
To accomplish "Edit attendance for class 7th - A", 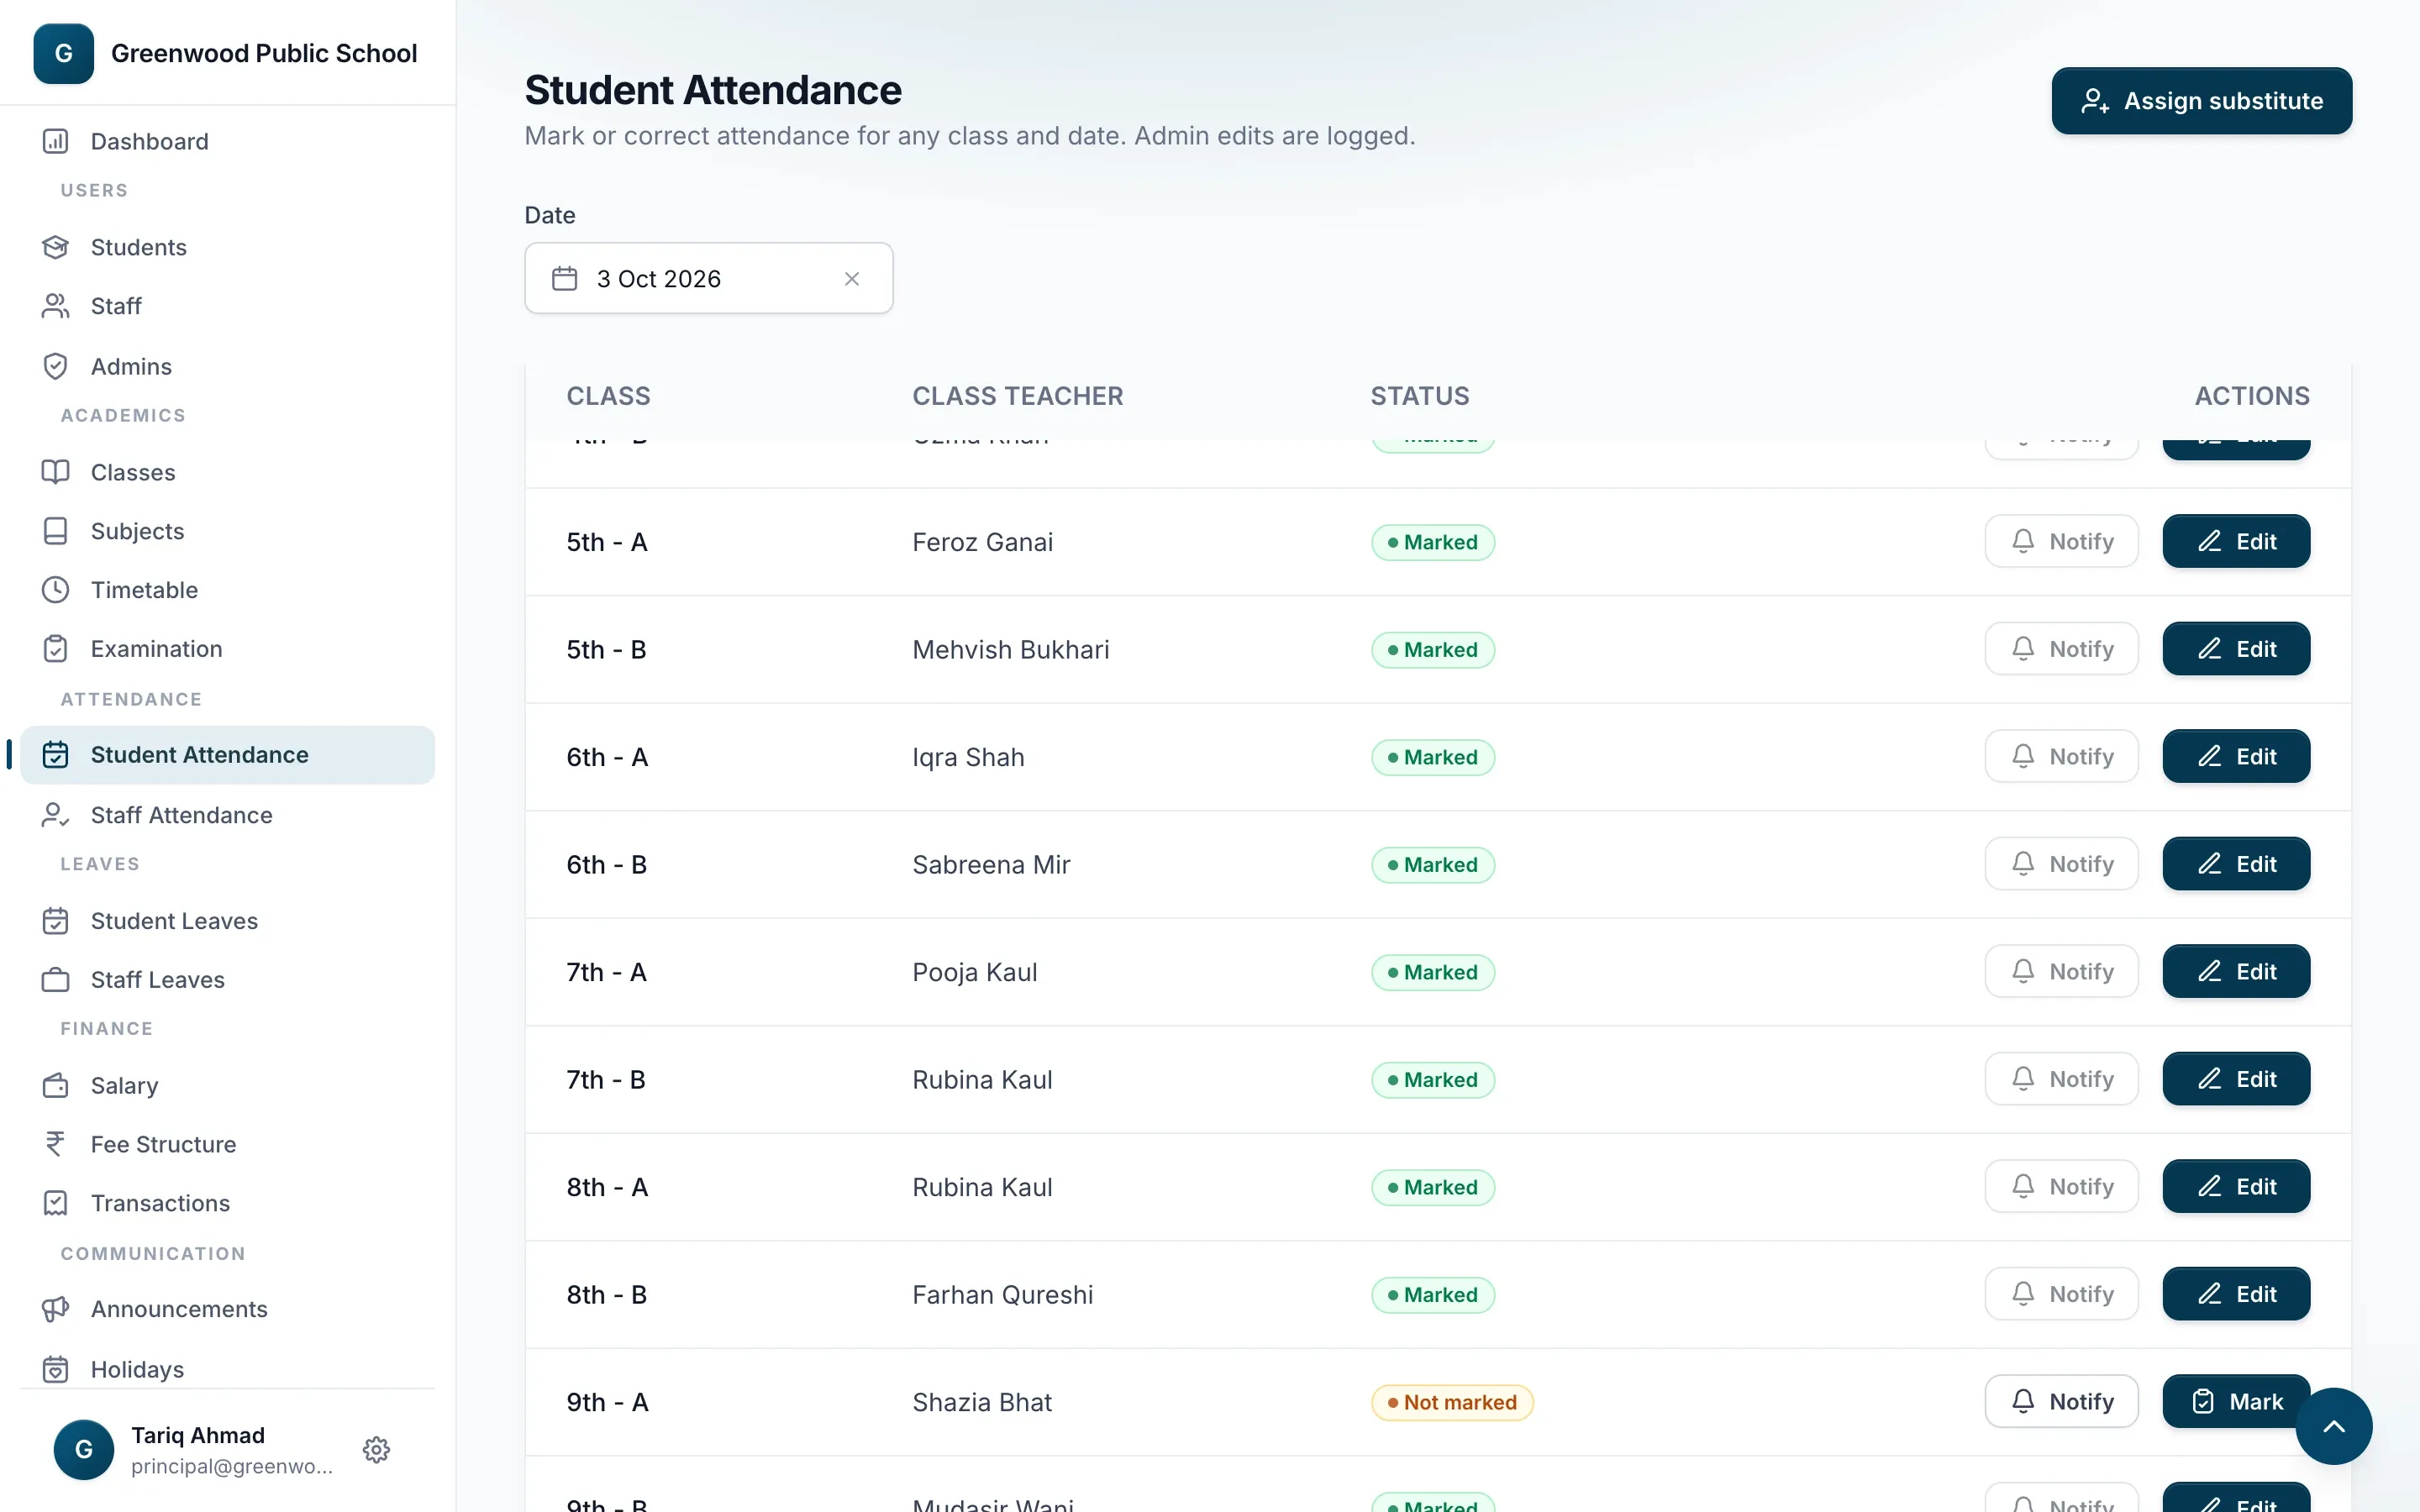I will [x=2236, y=971].
